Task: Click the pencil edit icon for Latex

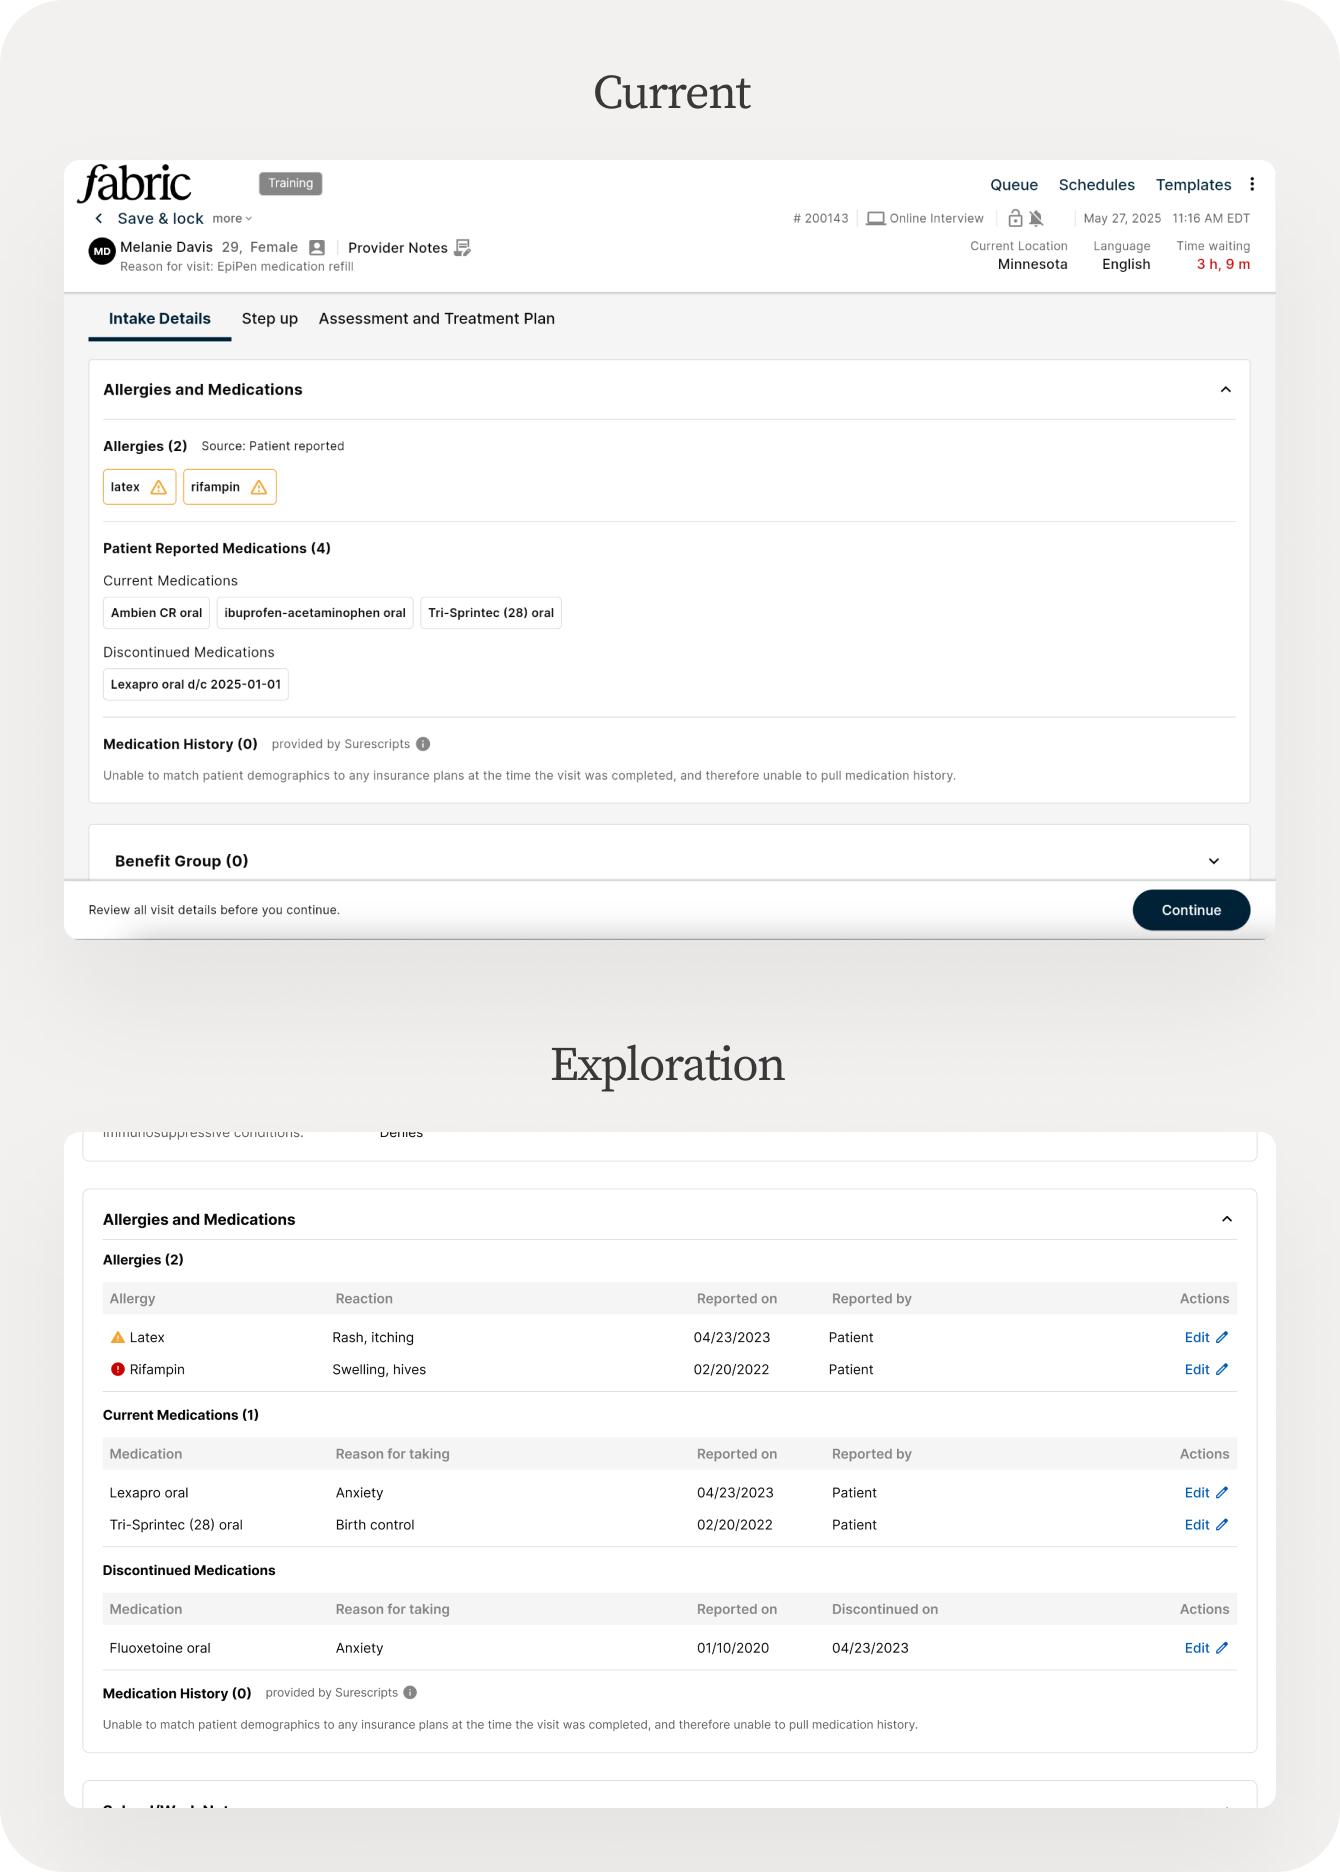Action: pos(1221,1338)
